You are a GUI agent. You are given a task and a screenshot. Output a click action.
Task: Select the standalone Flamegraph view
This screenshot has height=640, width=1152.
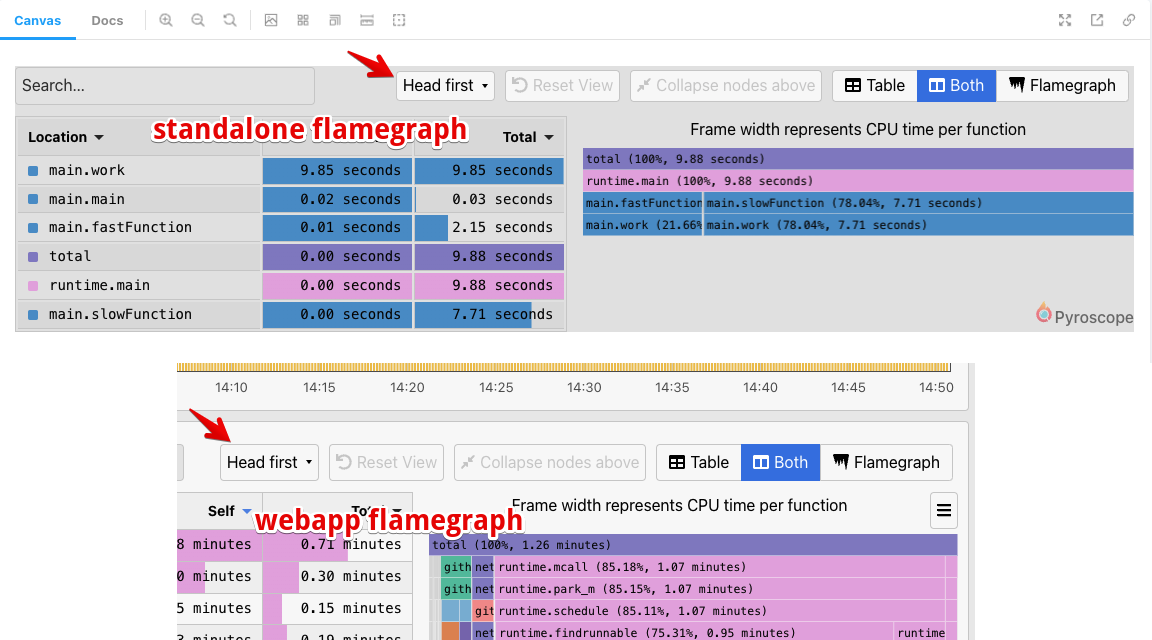[1062, 86]
